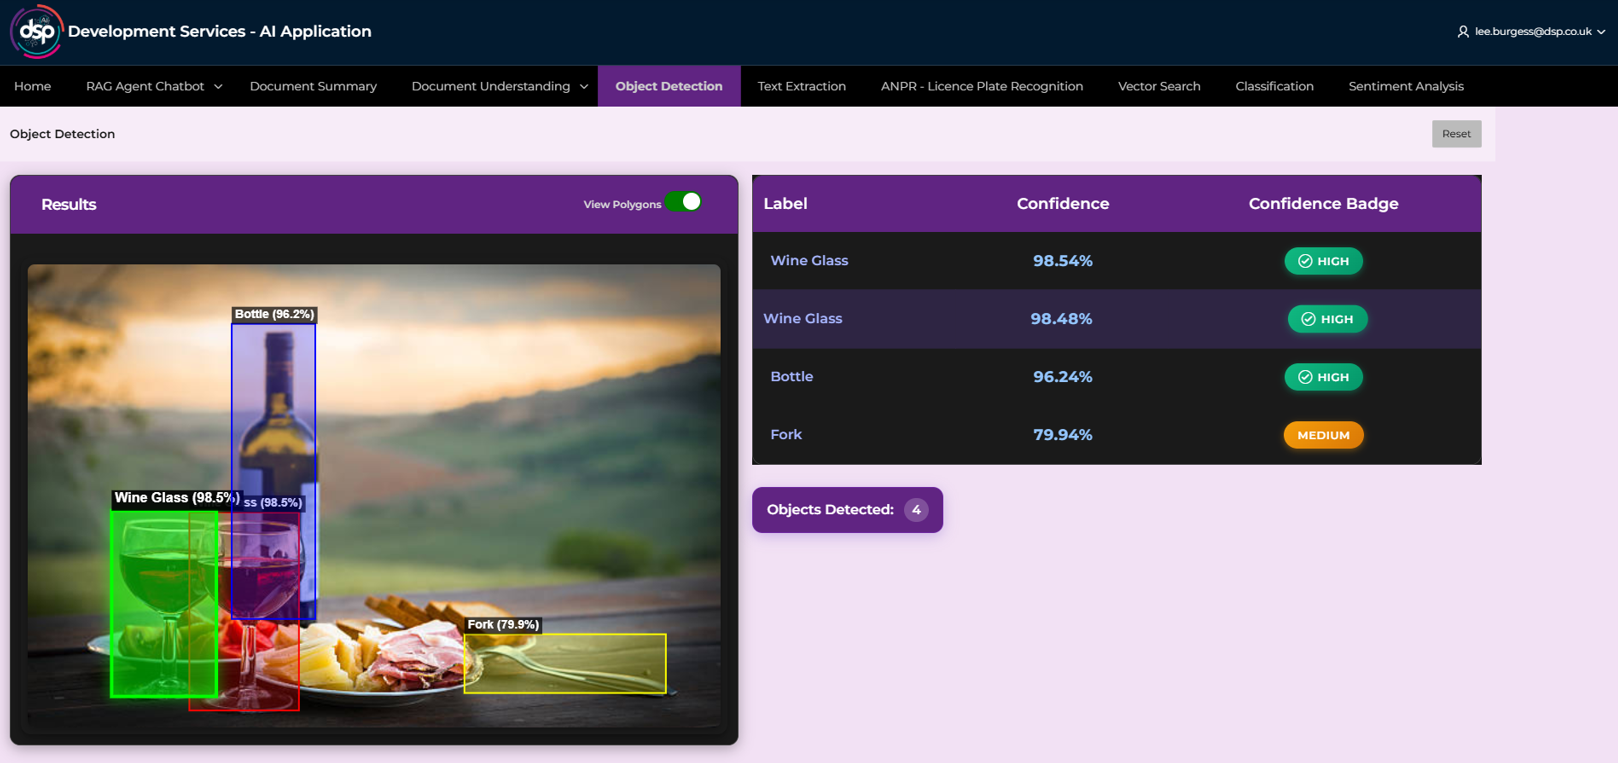Toggle the View Polygons switch
This screenshot has width=1618, height=763.
(684, 203)
